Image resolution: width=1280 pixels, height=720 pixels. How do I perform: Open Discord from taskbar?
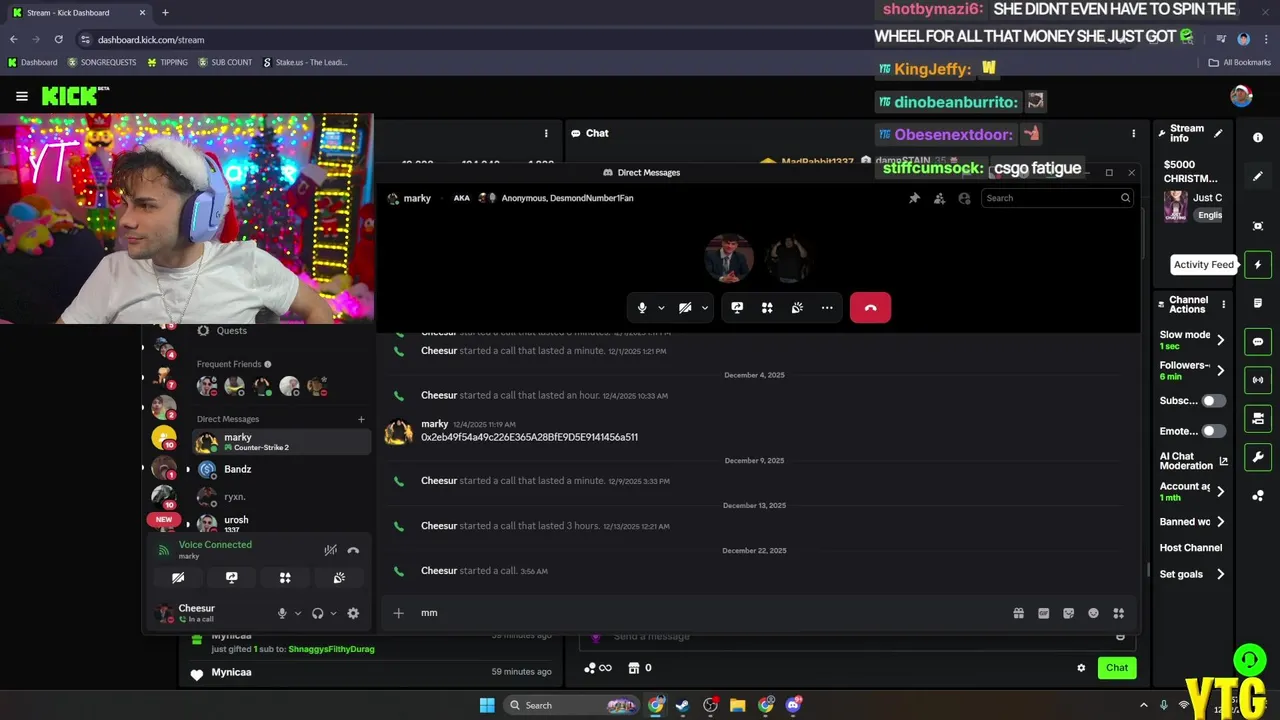coord(794,705)
